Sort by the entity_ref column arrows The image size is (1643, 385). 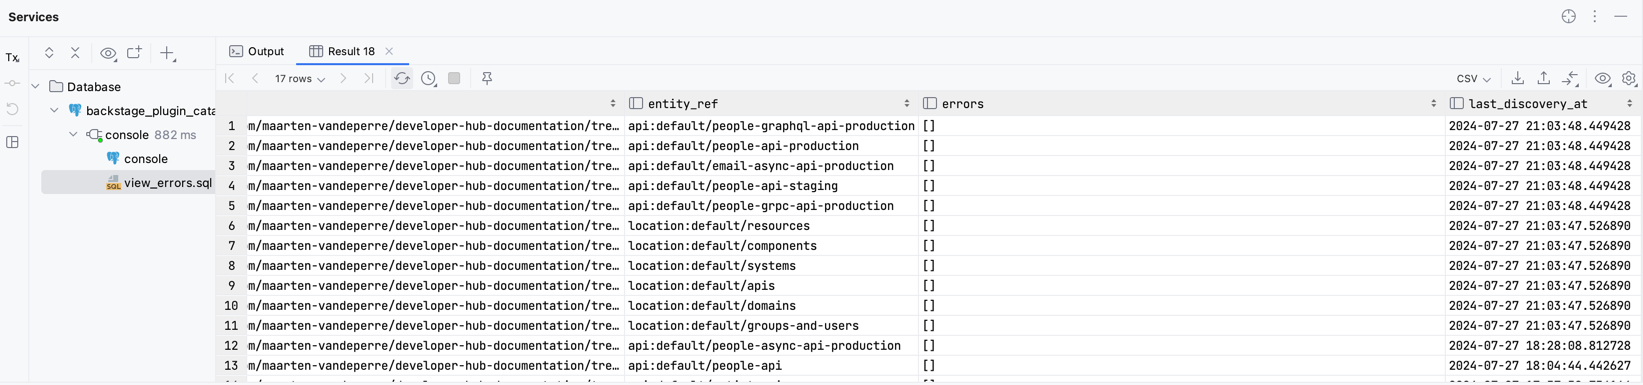pos(907,104)
